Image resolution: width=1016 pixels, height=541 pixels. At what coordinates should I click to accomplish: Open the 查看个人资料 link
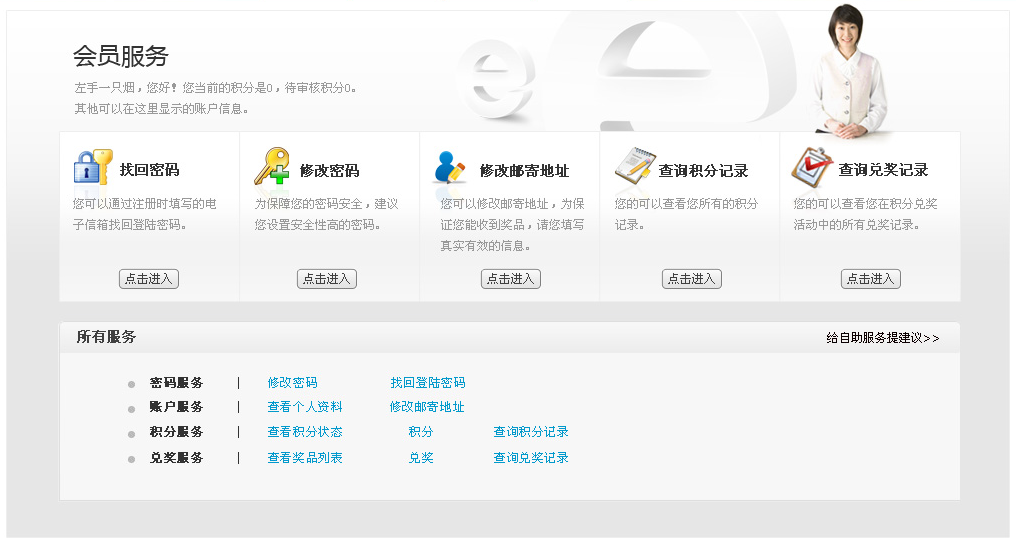[x=304, y=407]
